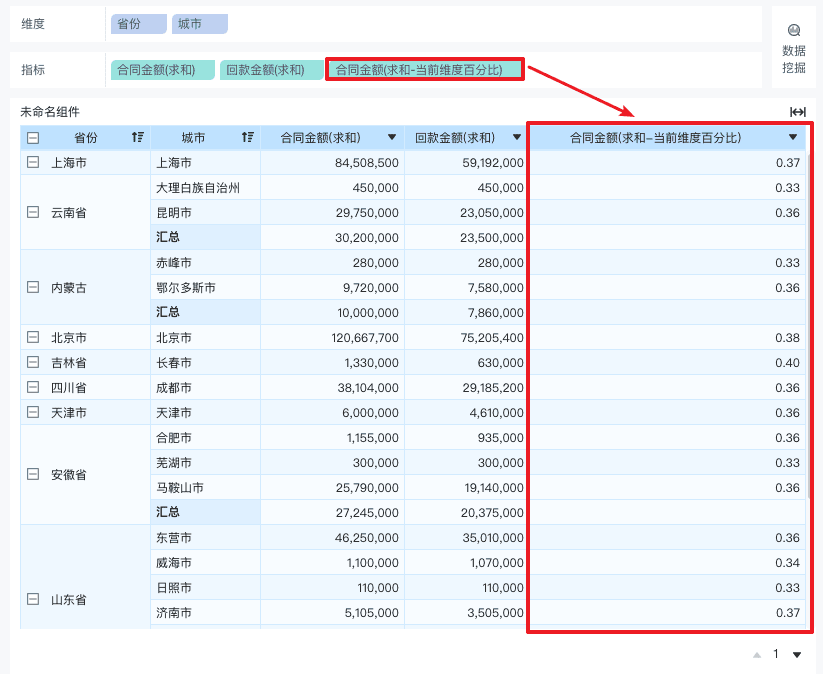Click value 27,245,000 in 安徽省 summary
Screen dimensions: 823x674
(x=367, y=512)
